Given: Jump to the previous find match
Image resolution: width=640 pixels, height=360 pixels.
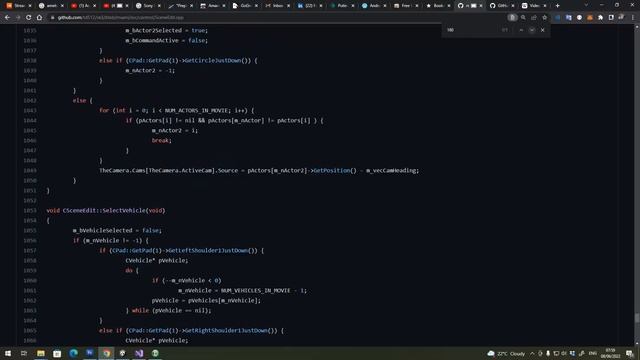Looking at the screenshot, I should click(521, 30).
